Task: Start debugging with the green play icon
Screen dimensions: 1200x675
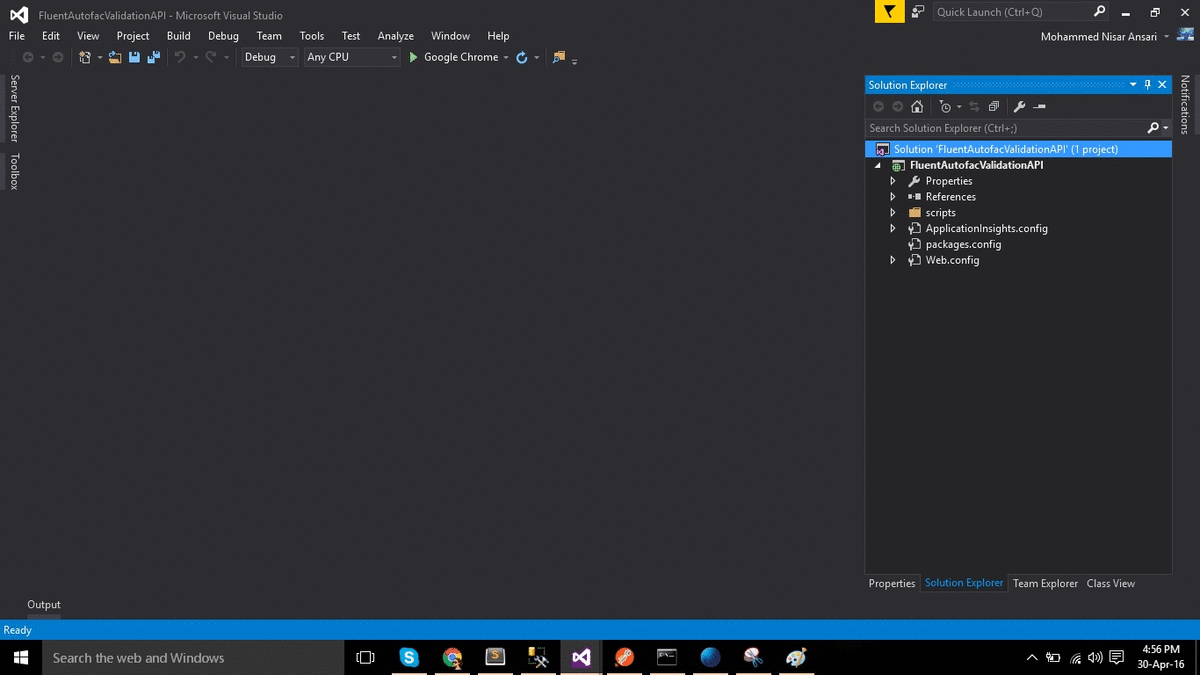Action: tap(413, 57)
